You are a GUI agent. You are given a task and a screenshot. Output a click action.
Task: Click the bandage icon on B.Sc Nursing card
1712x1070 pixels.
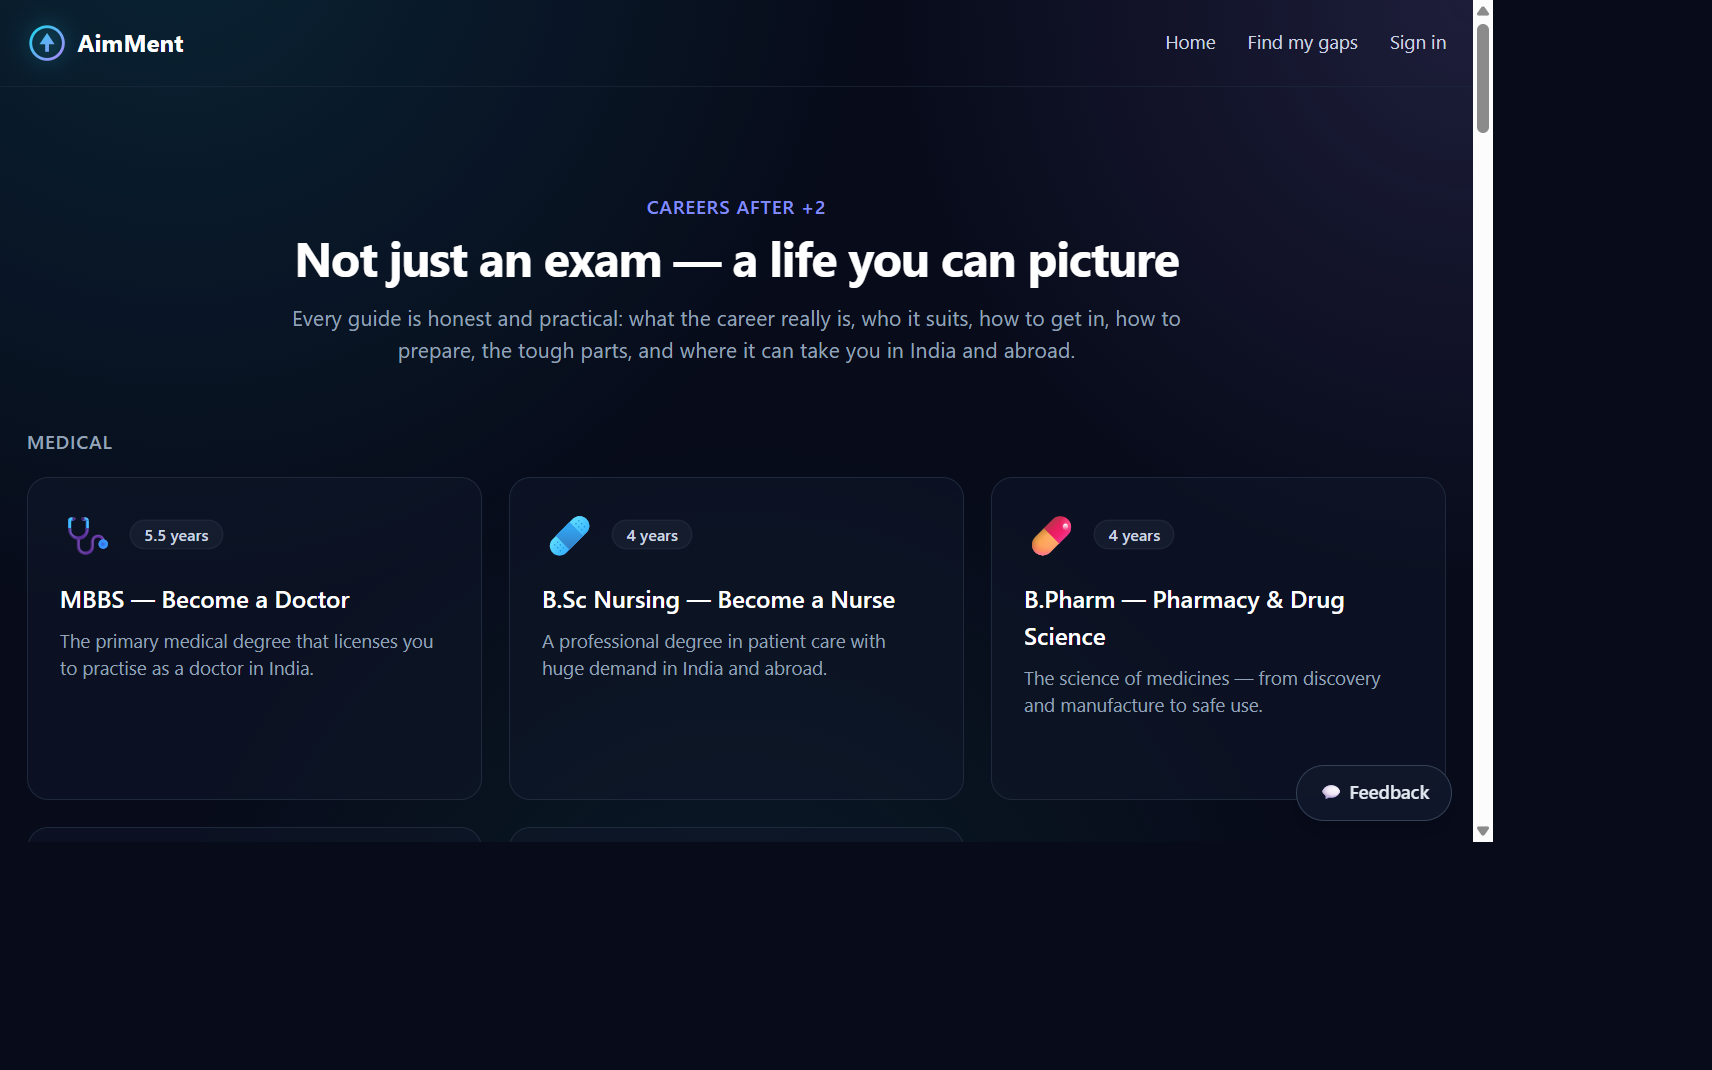tap(570, 535)
